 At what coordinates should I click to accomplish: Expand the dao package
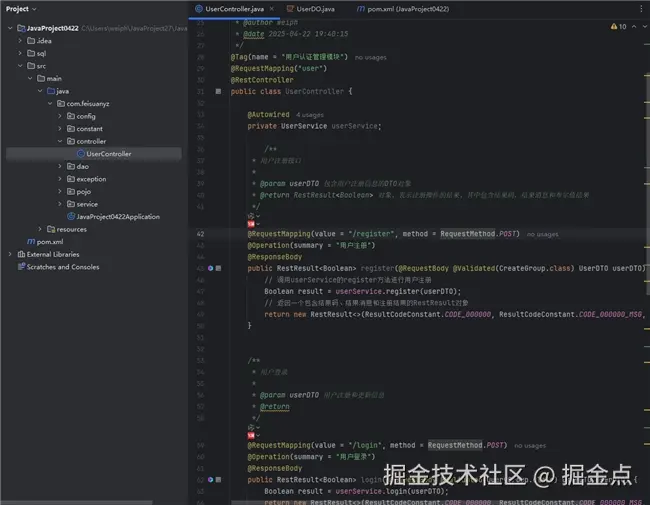click(x=60, y=166)
